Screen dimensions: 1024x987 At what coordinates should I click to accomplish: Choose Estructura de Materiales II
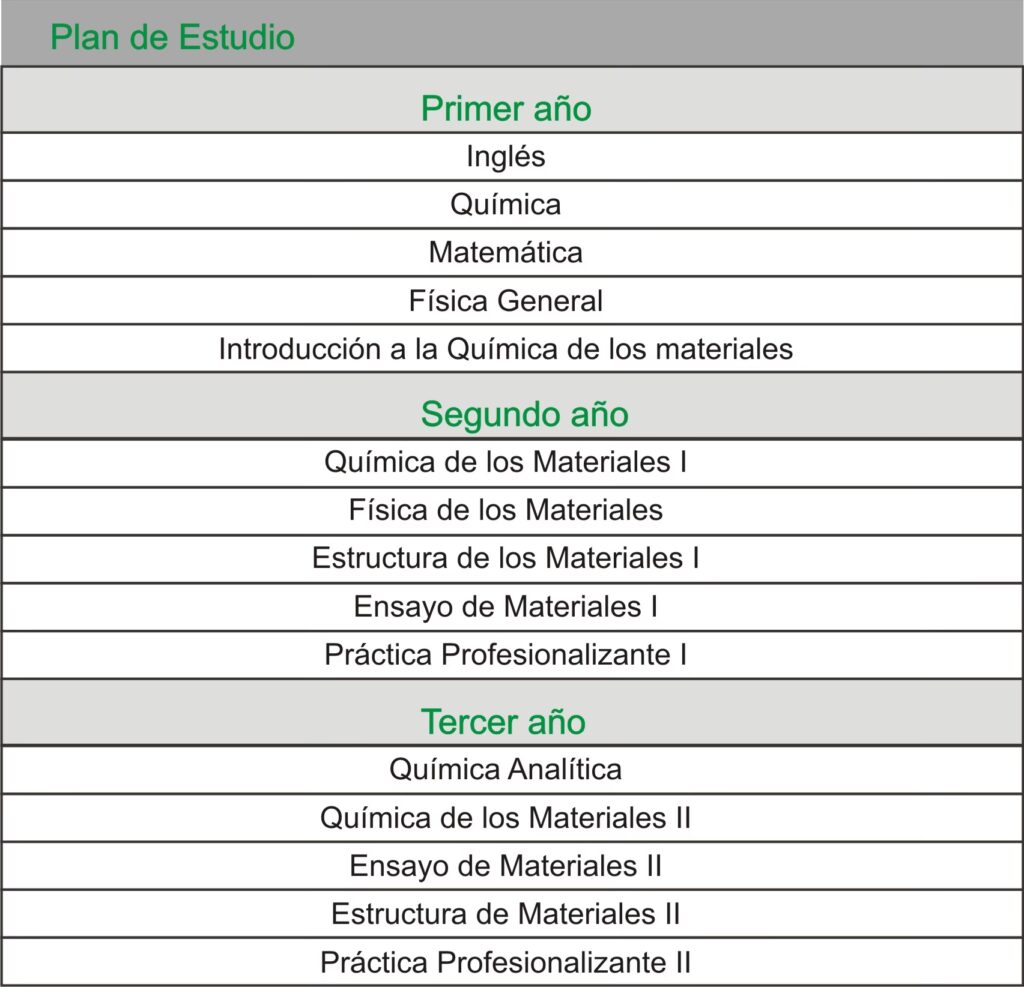click(506, 913)
